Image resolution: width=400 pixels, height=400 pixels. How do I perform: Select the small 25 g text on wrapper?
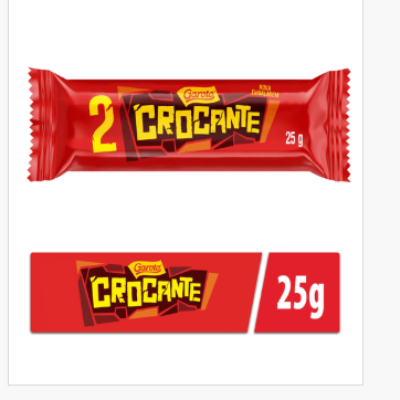(x=294, y=138)
